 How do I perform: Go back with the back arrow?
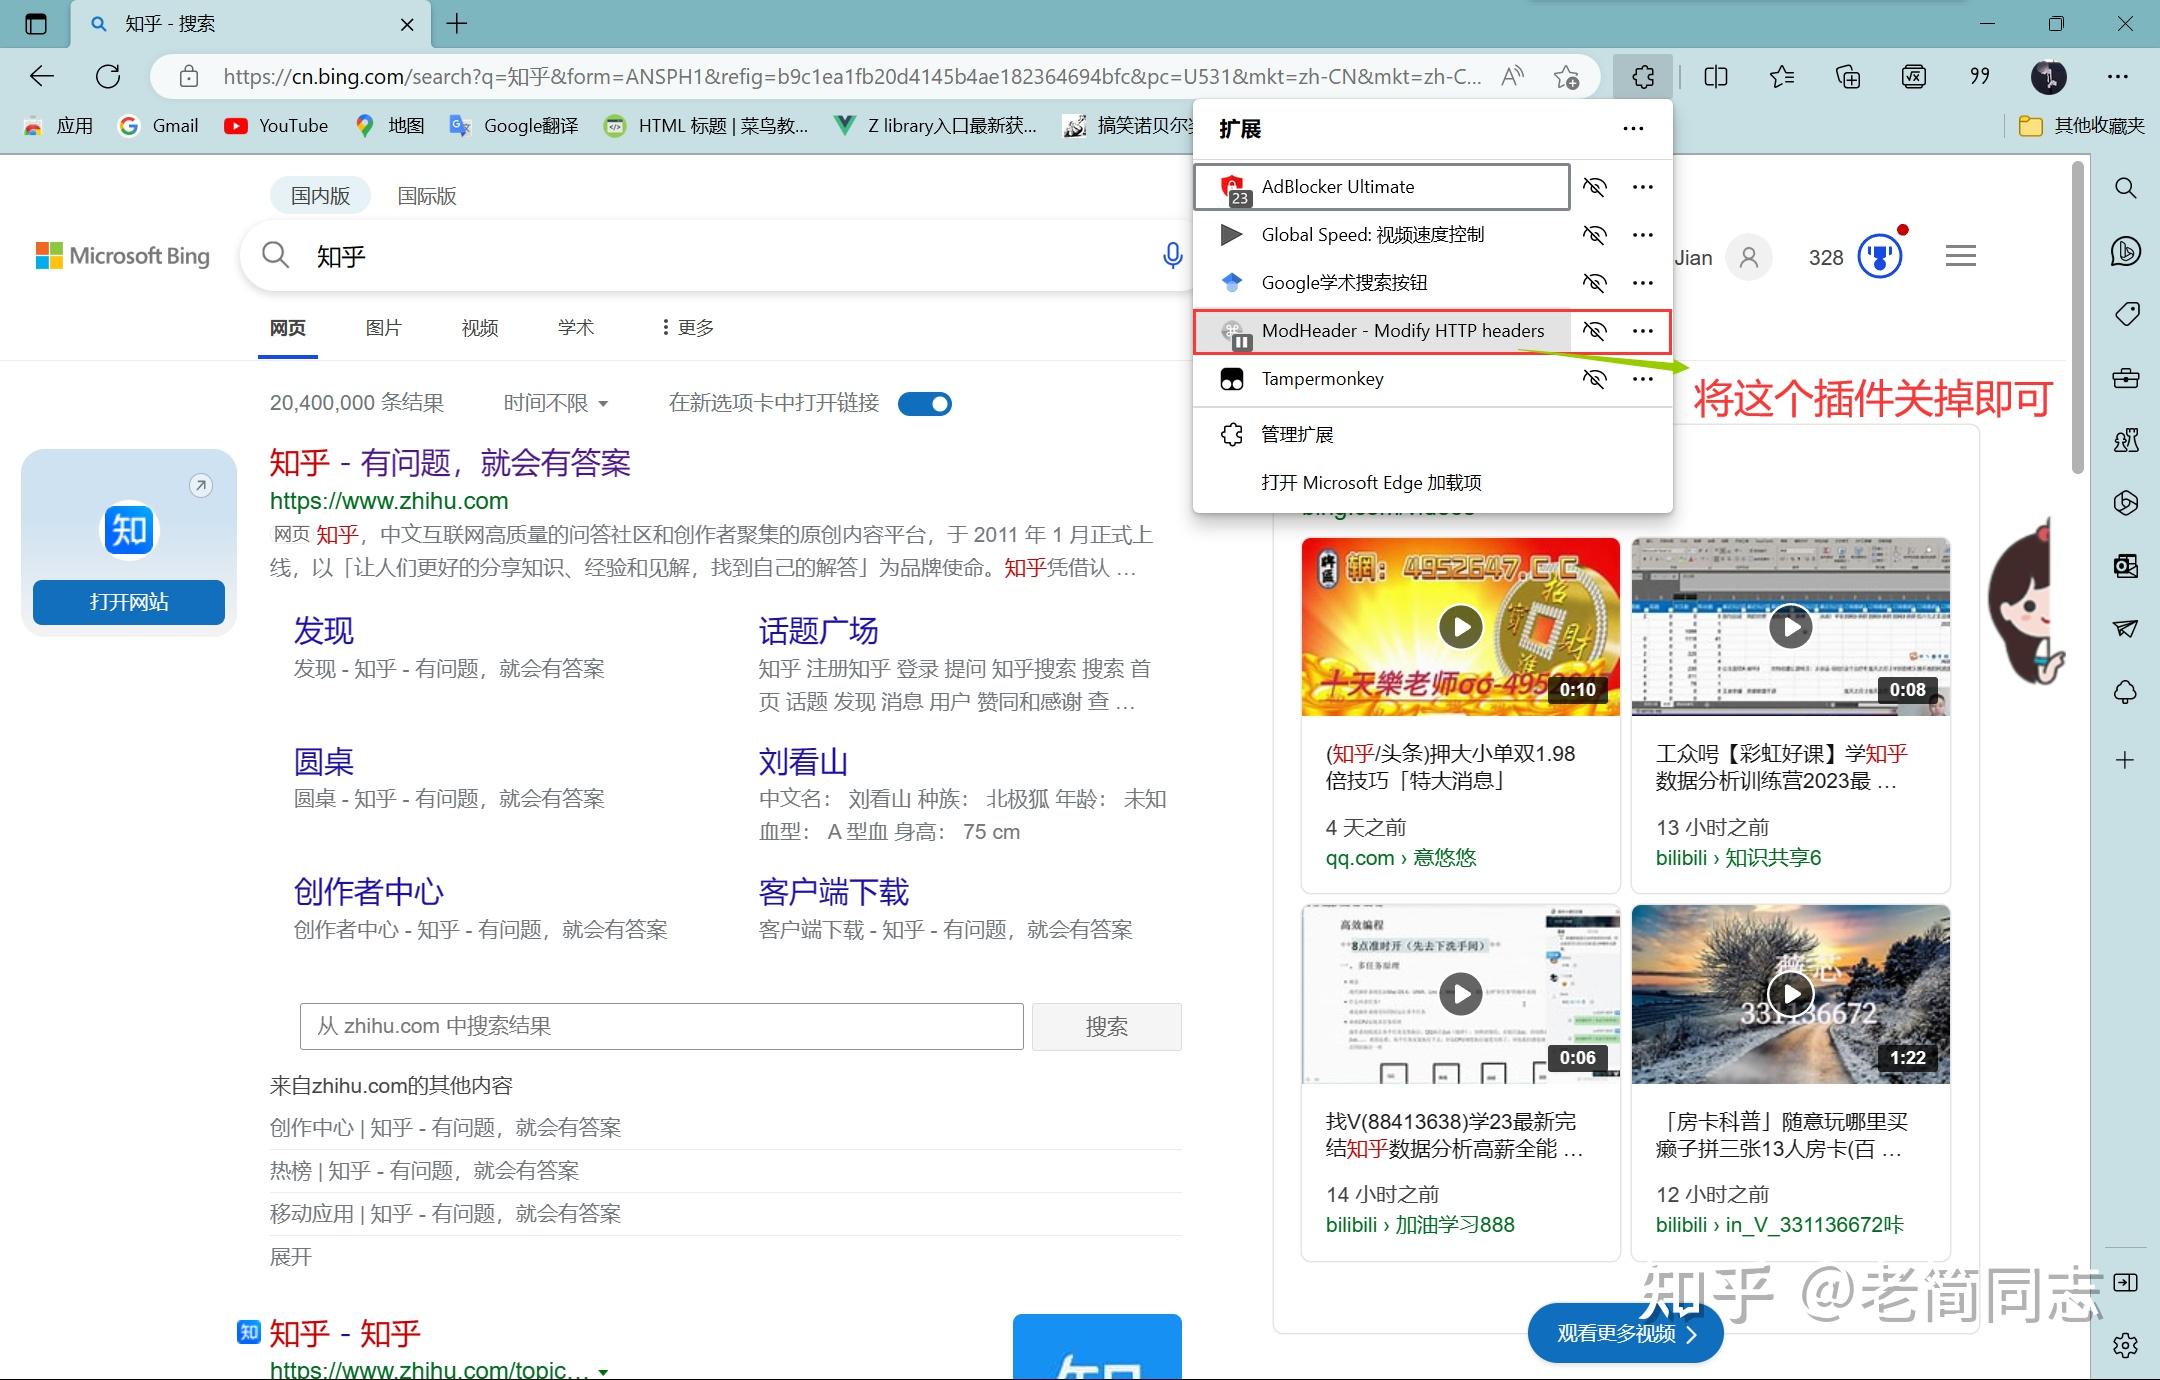point(42,76)
